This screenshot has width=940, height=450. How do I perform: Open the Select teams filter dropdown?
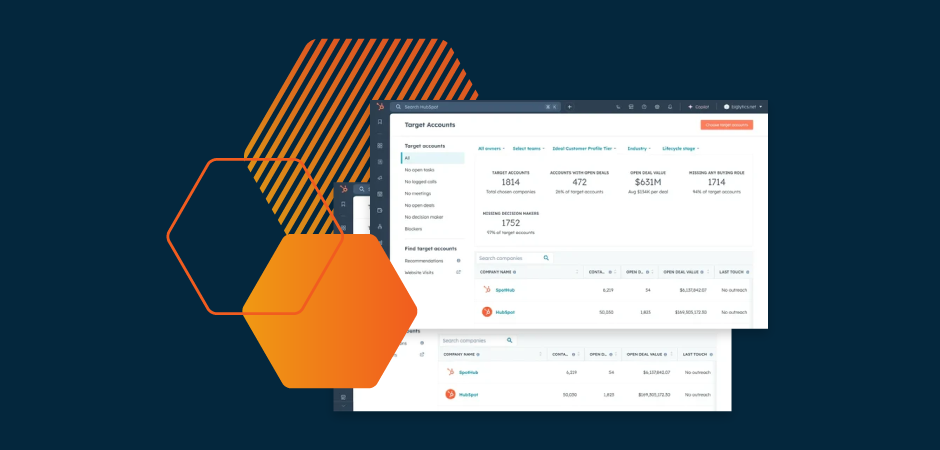[528, 148]
